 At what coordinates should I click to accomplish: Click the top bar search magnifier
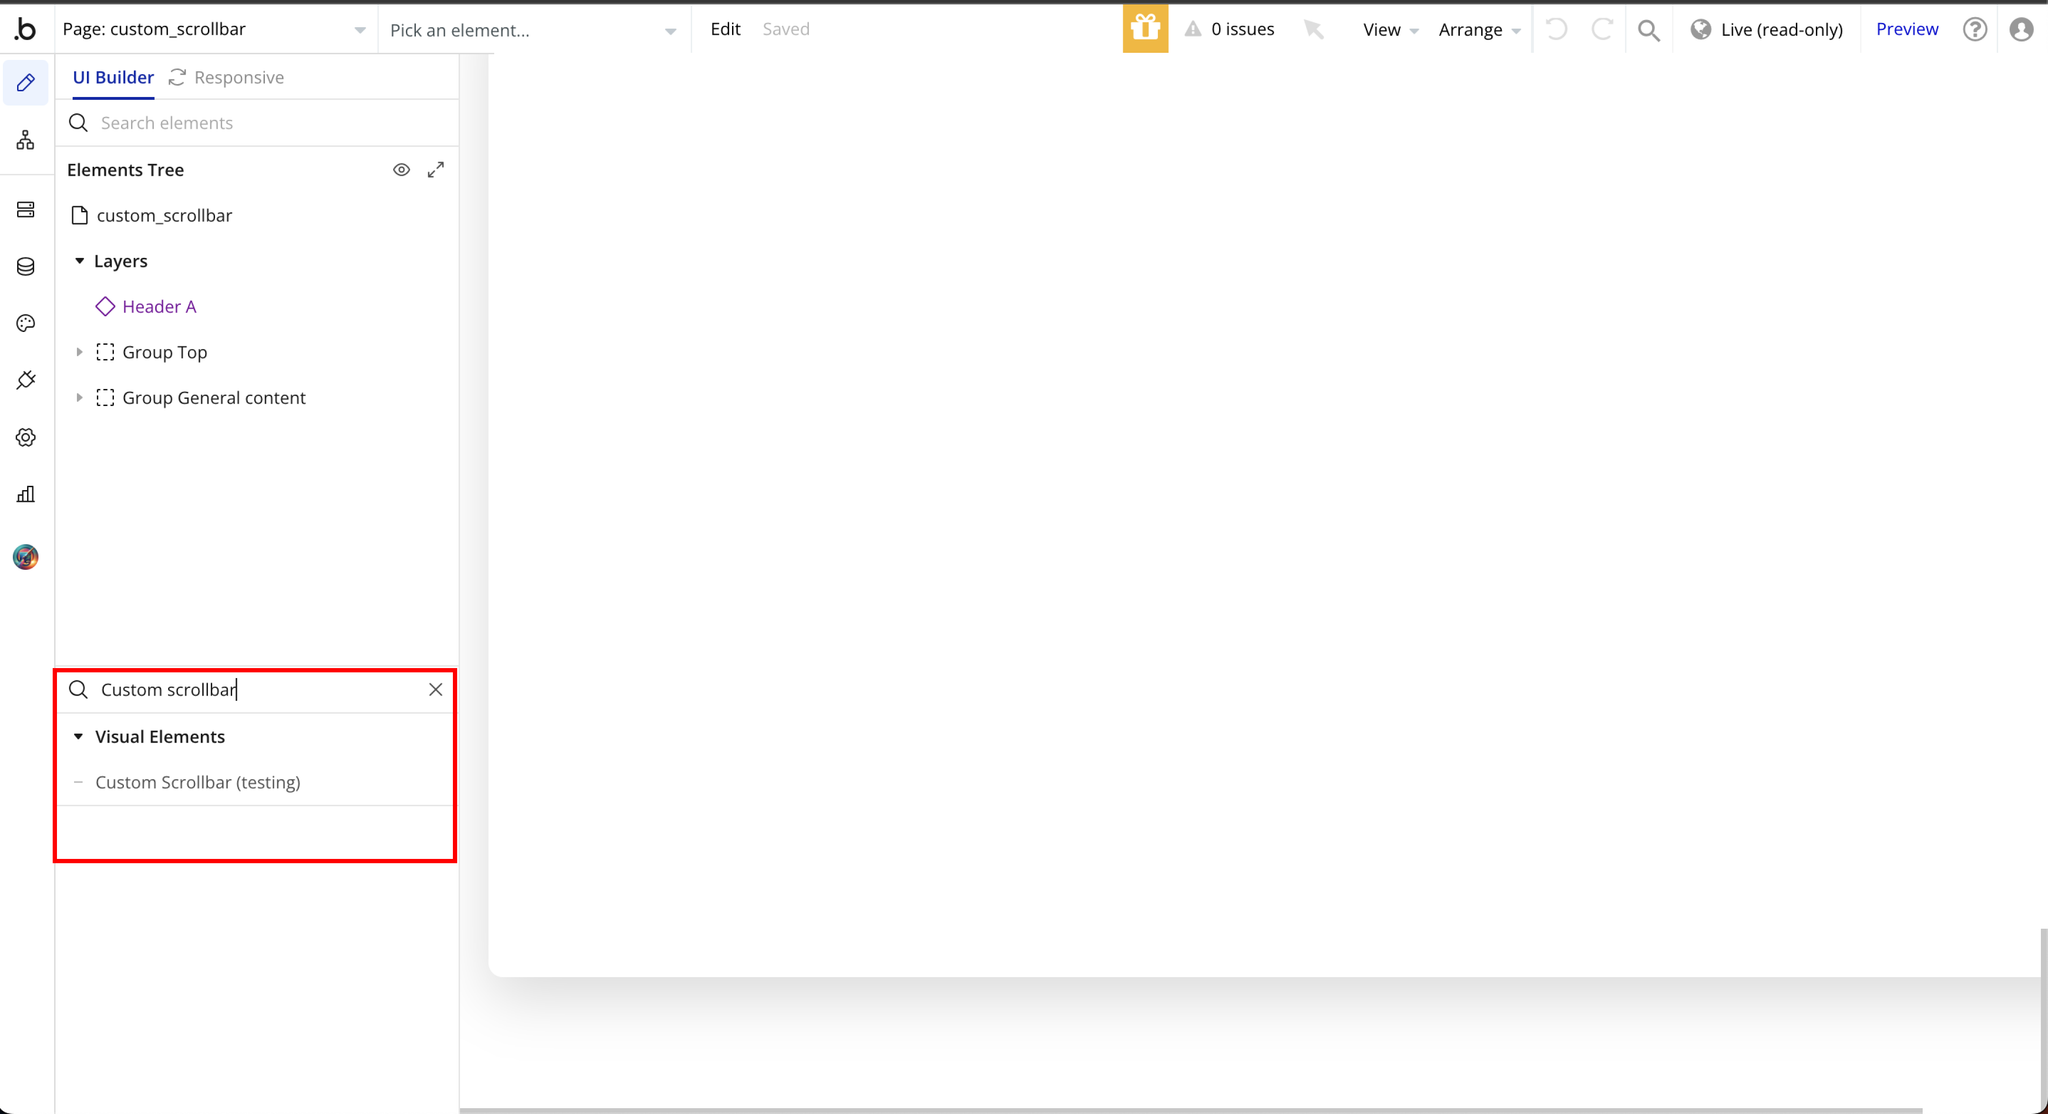(x=1649, y=30)
